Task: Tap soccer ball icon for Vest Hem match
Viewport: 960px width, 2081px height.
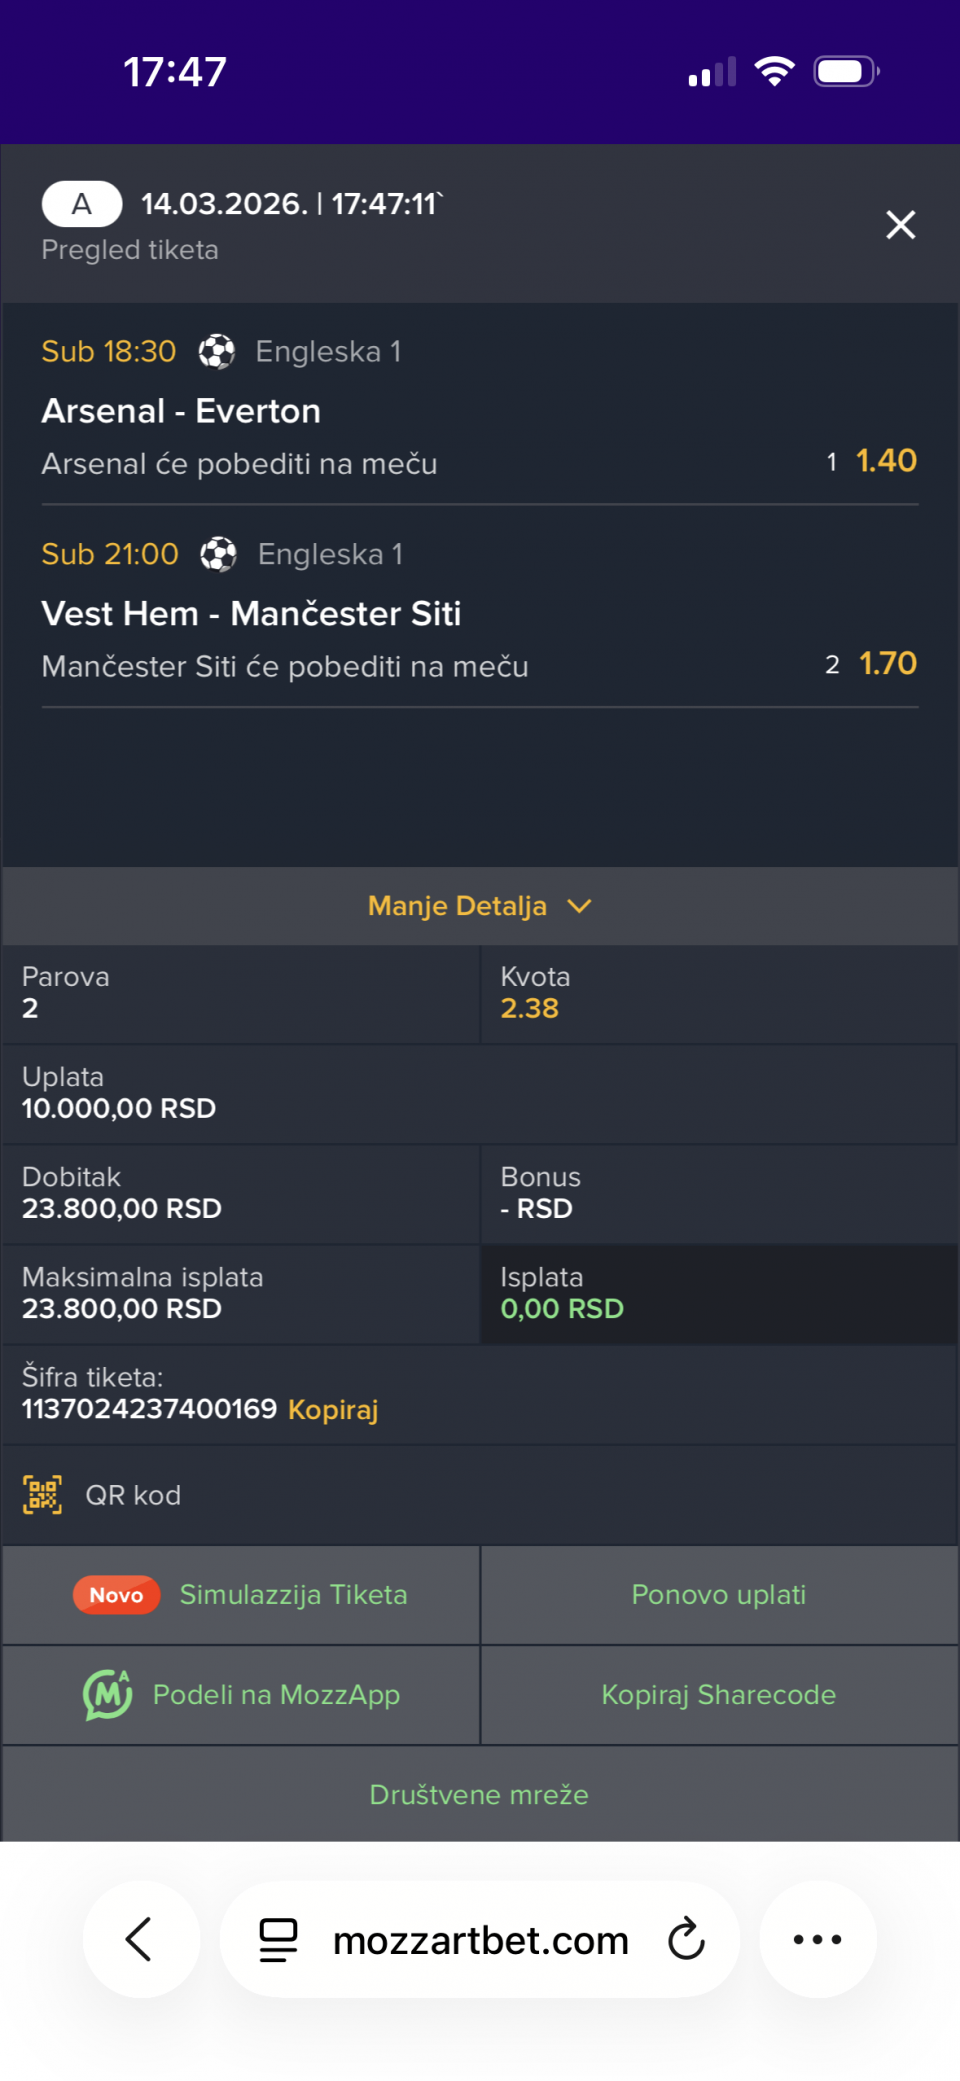Action: click(x=219, y=554)
